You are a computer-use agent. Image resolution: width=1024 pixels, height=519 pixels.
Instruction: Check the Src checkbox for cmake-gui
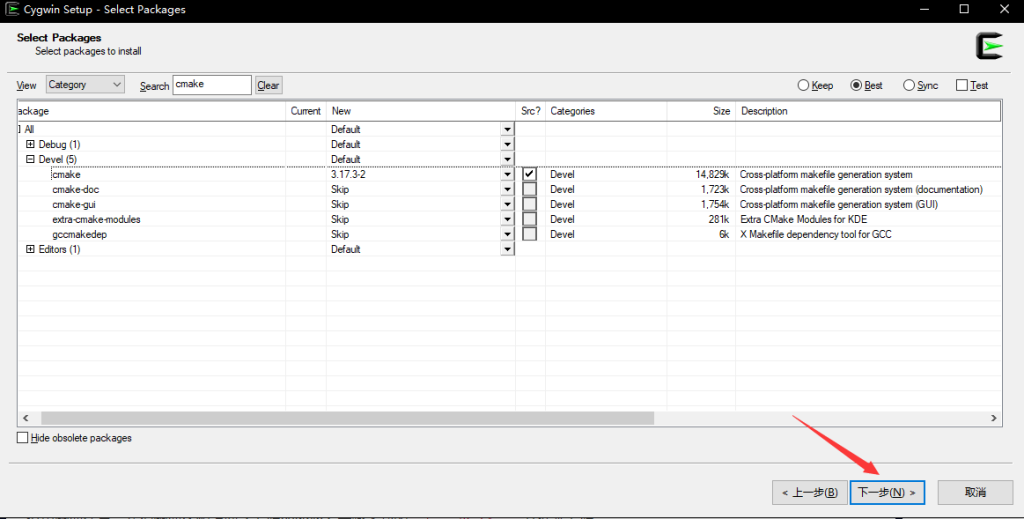tap(530, 204)
